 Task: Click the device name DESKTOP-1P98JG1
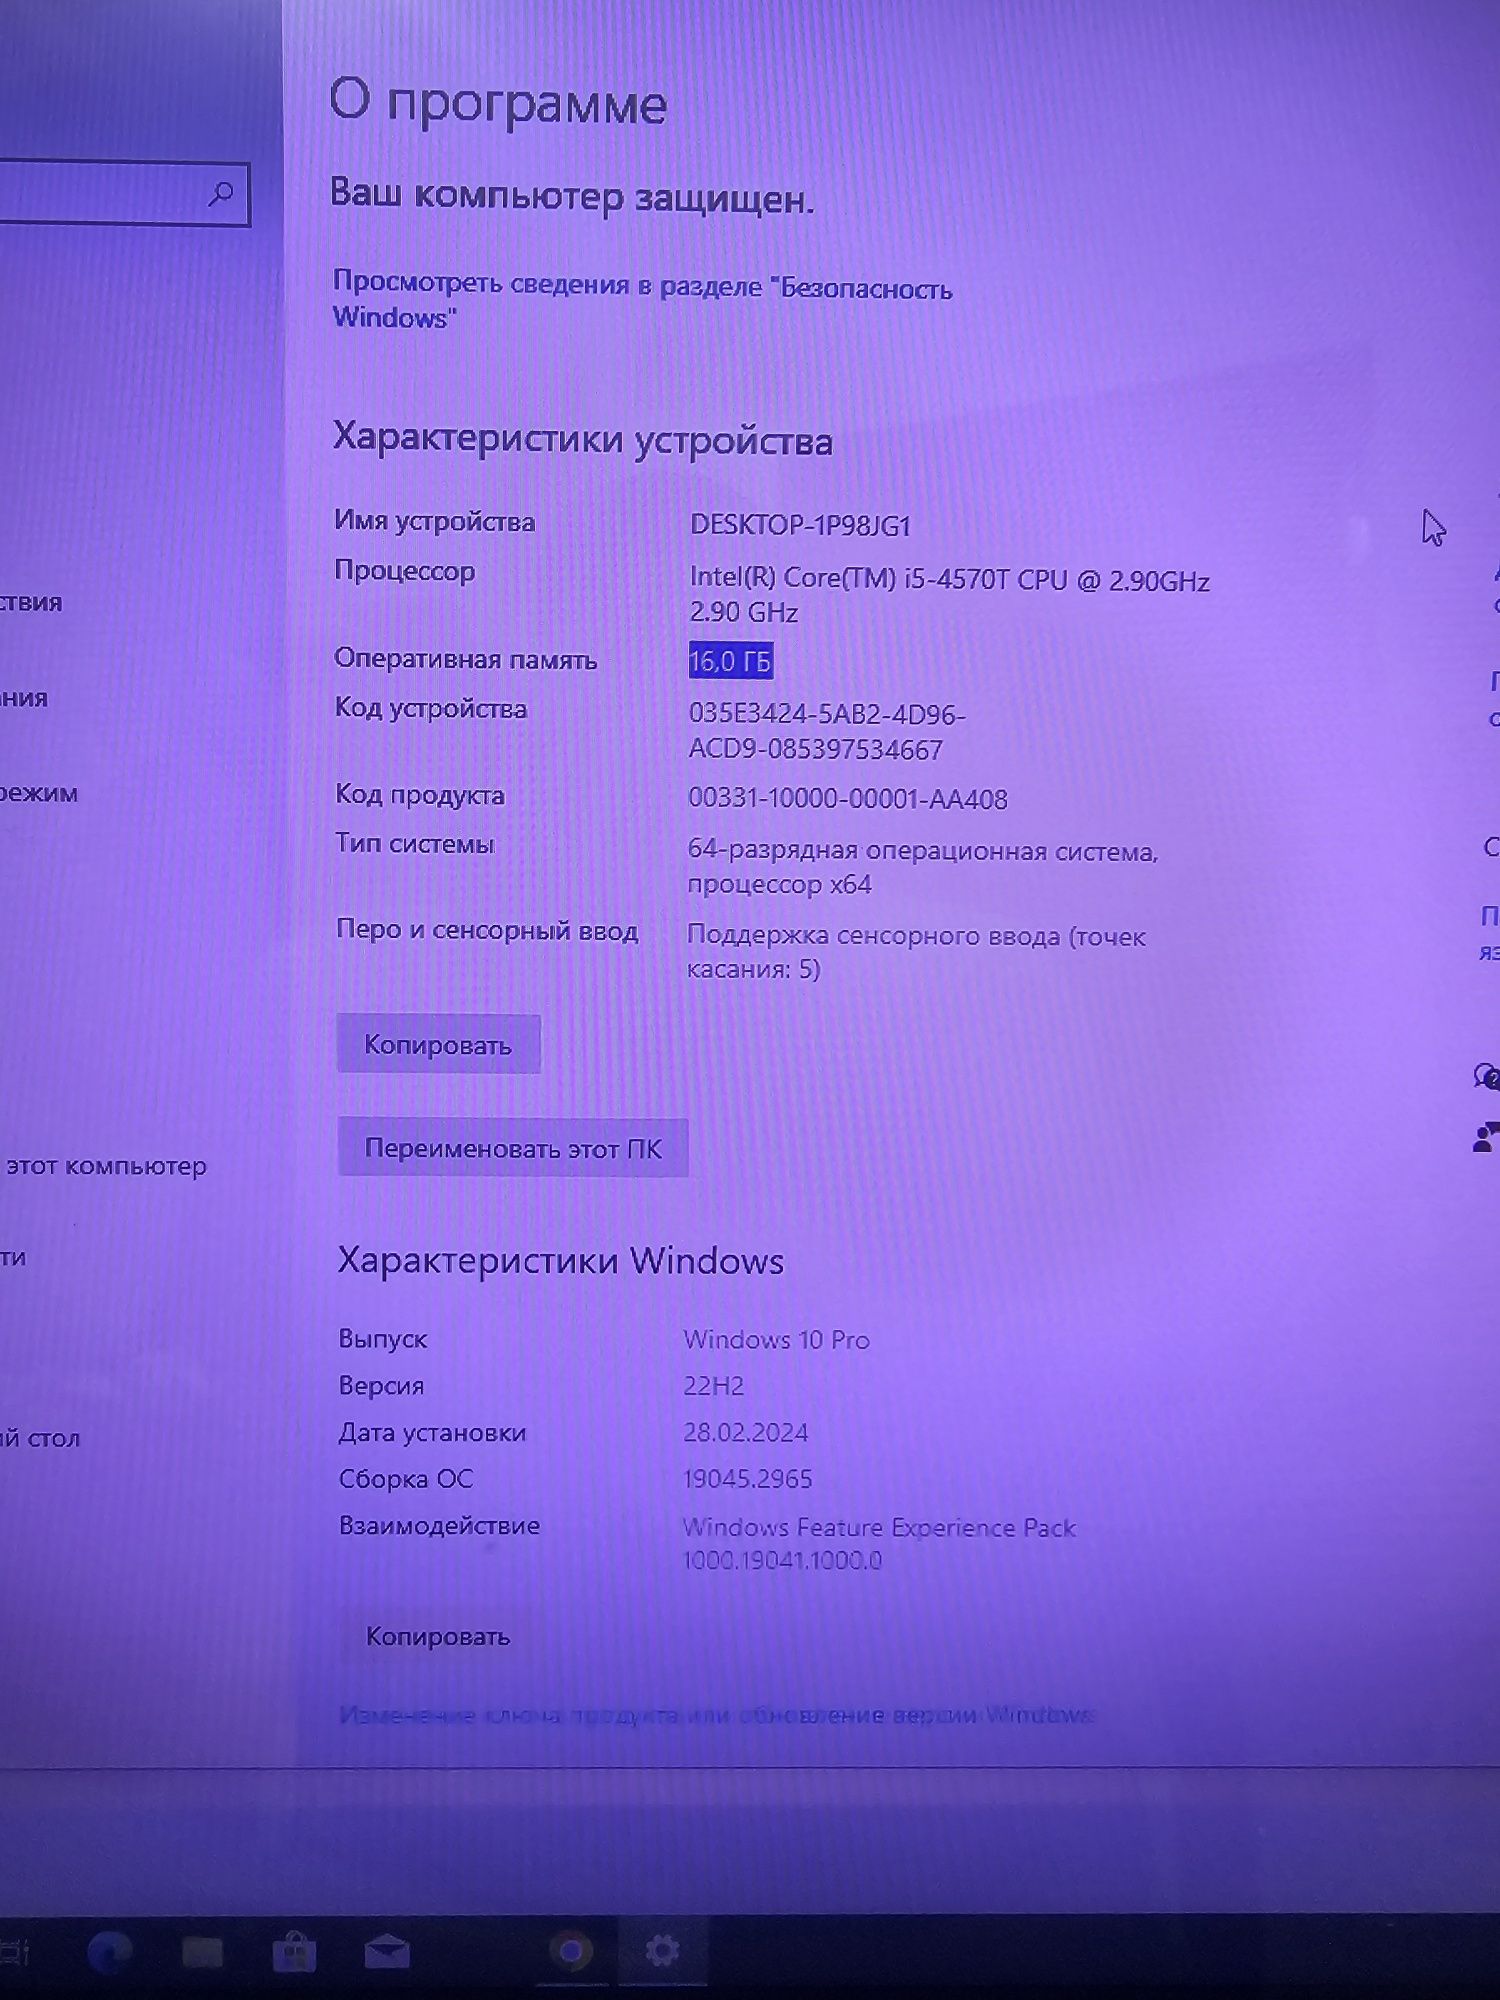[x=800, y=525]
